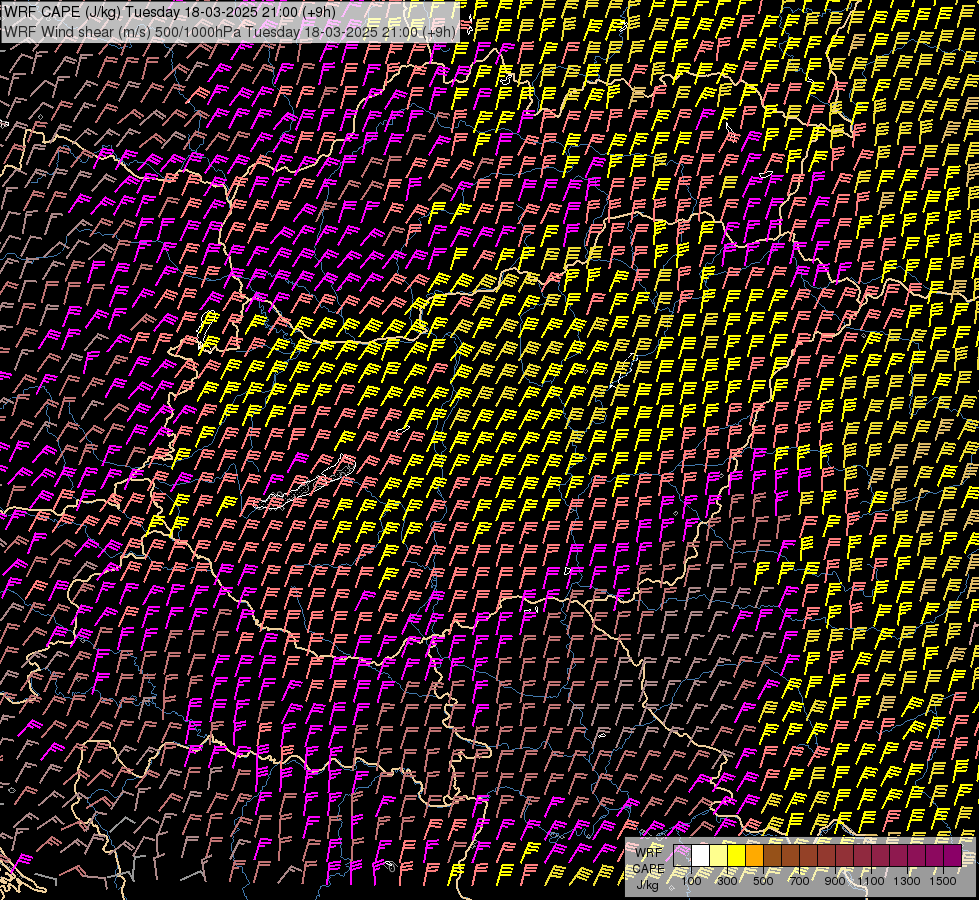The height and width of the screenshot is (900, 979).
Task: Click the legend value 700
Action: (799, 881)
